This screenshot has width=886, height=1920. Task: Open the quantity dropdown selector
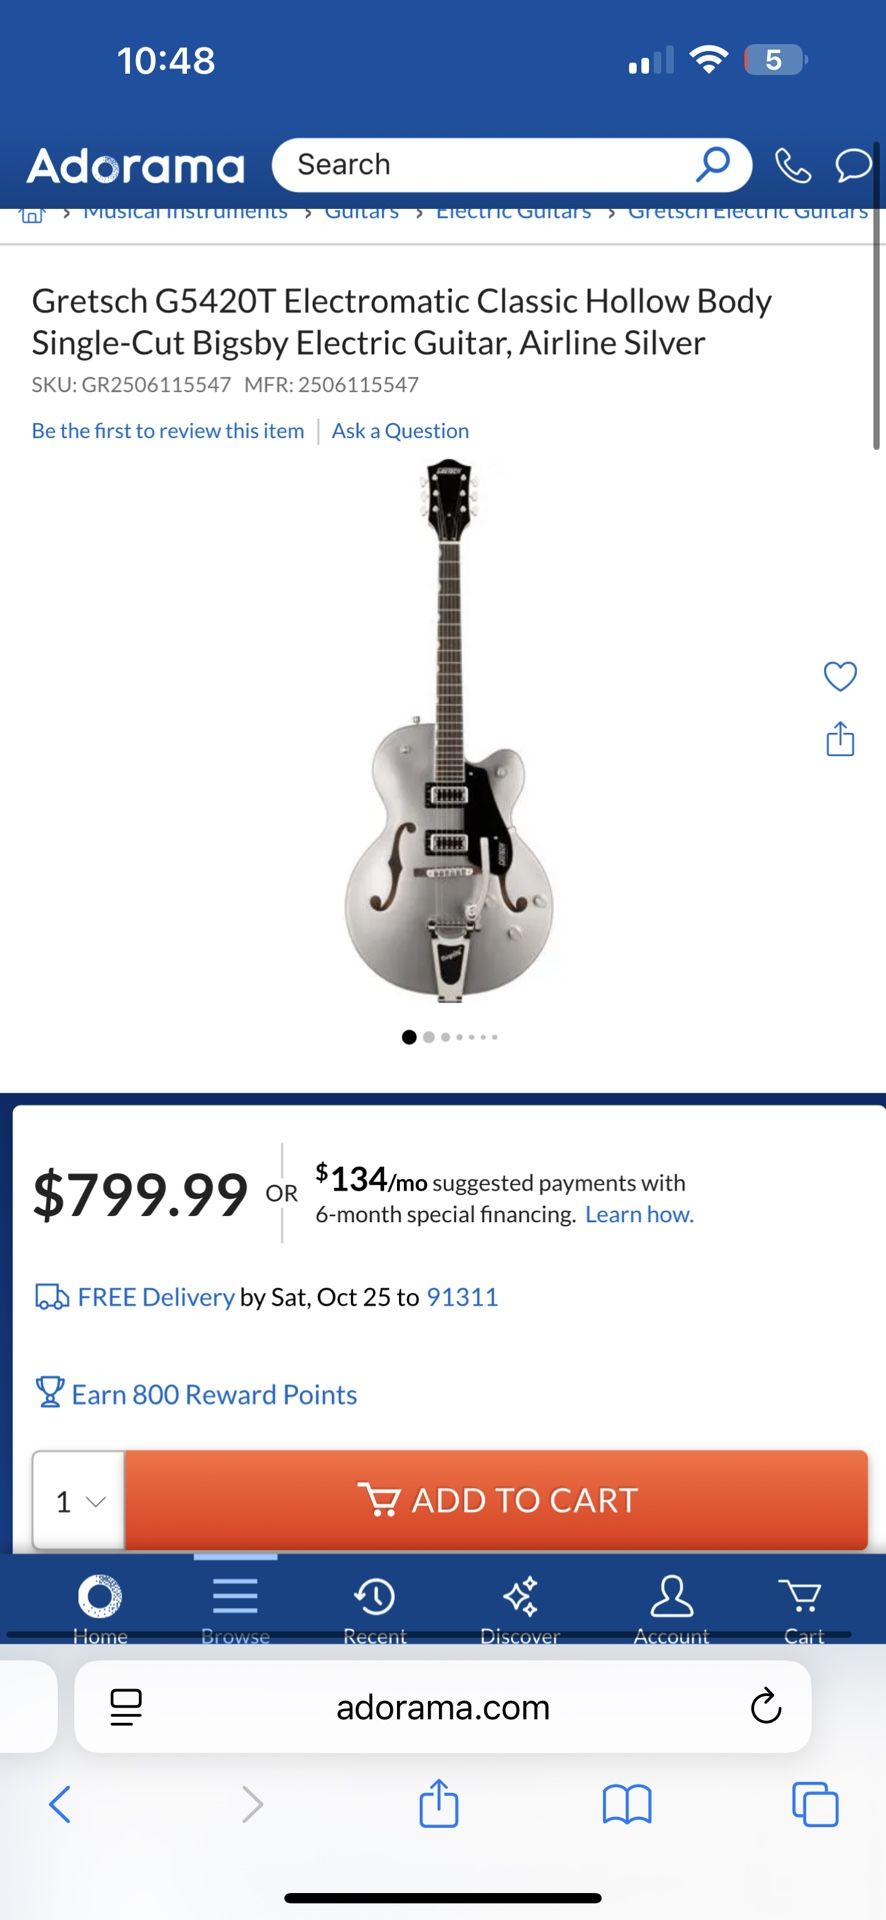(x=77, y=1500)
